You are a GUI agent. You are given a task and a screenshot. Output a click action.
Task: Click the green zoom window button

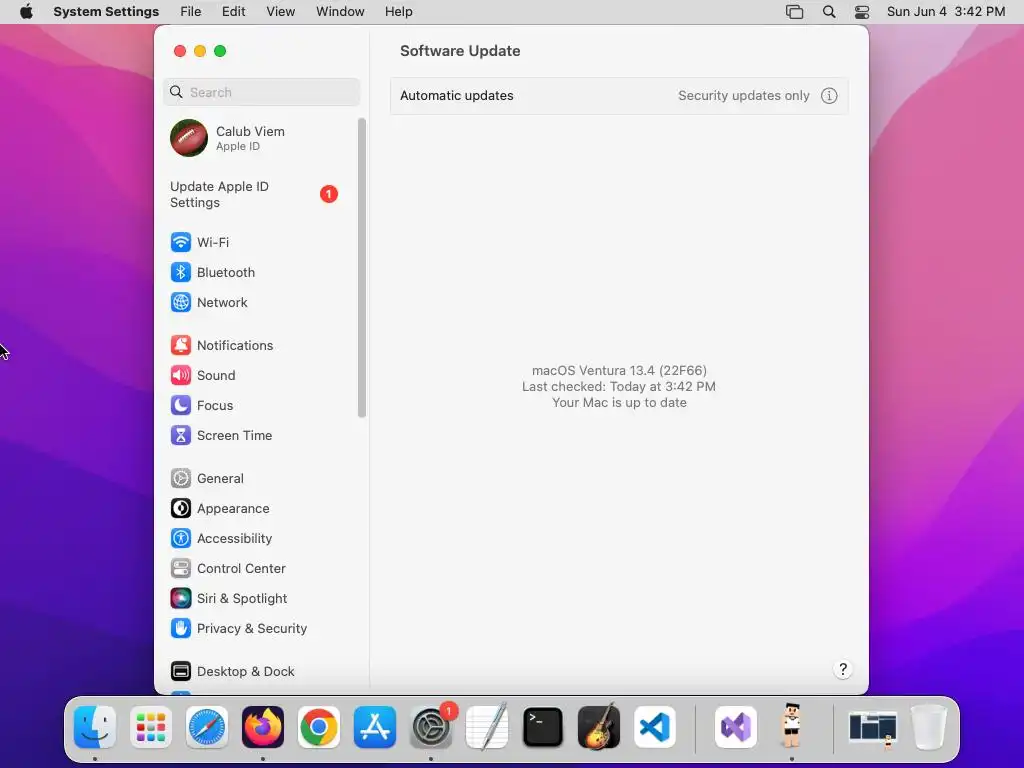[x=221, y=51]
